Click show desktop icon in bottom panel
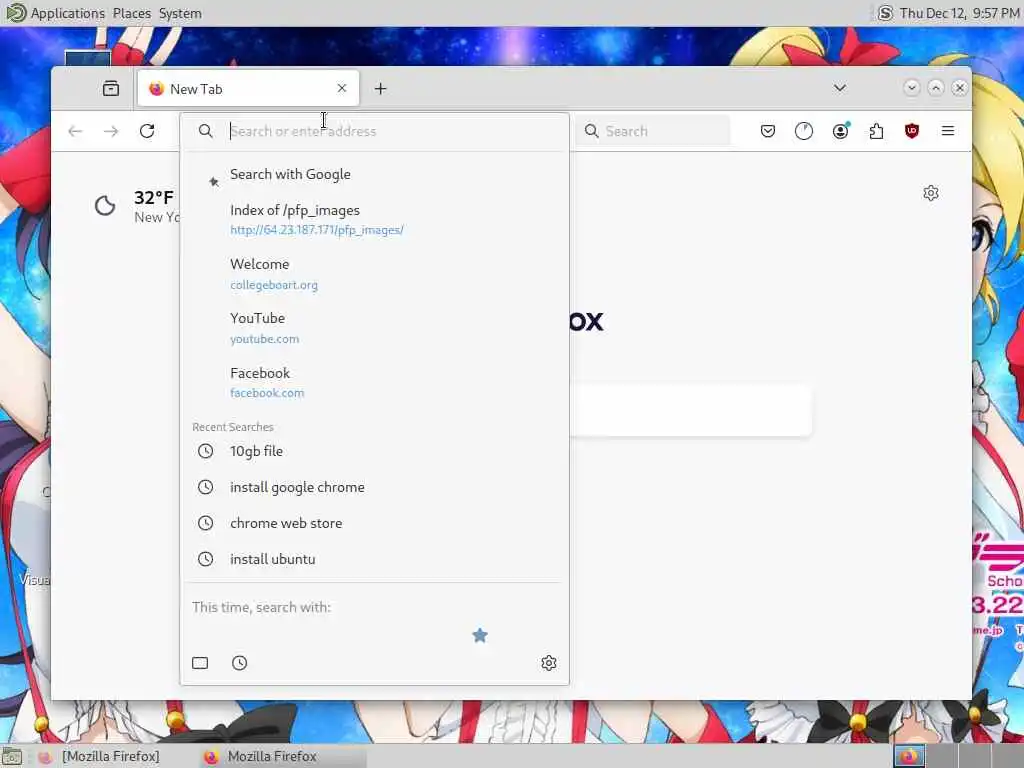This screenshot has width=1024, height=768. pos(12,757)
